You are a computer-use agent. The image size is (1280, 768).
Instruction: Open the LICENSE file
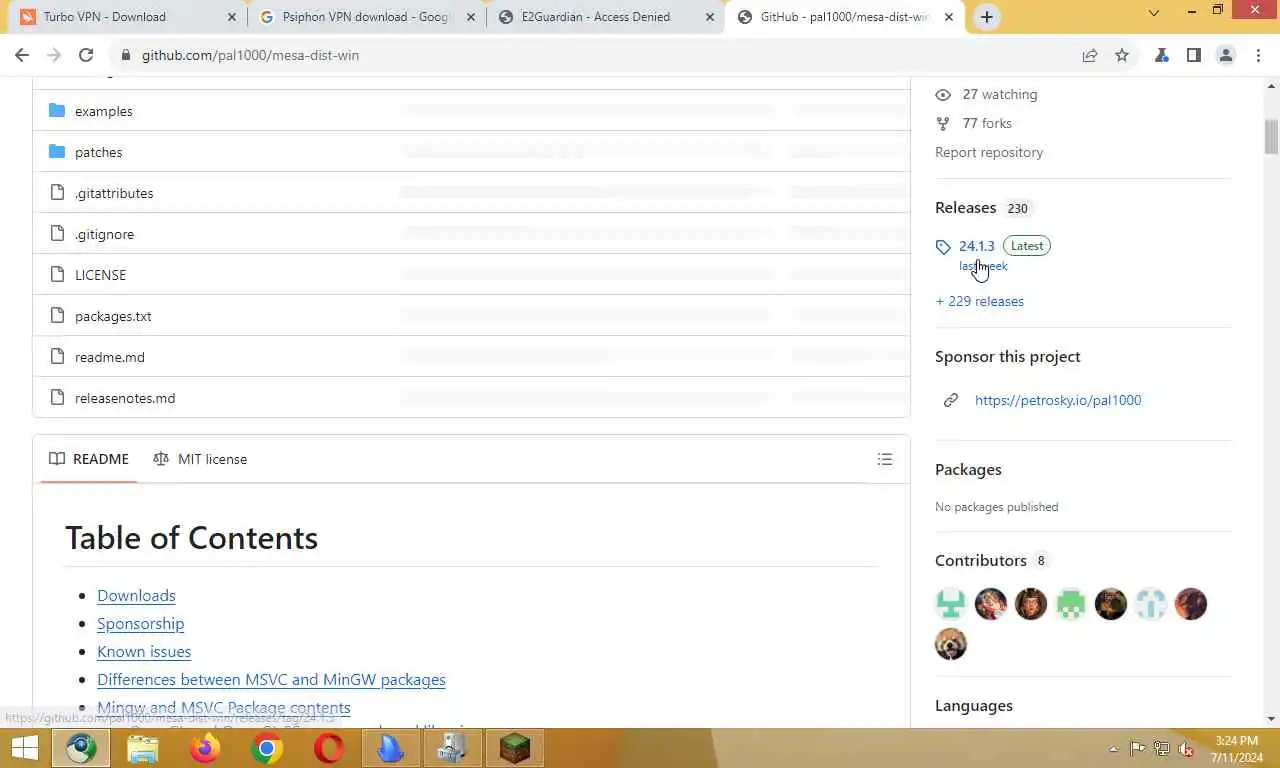tap(100, 275)
